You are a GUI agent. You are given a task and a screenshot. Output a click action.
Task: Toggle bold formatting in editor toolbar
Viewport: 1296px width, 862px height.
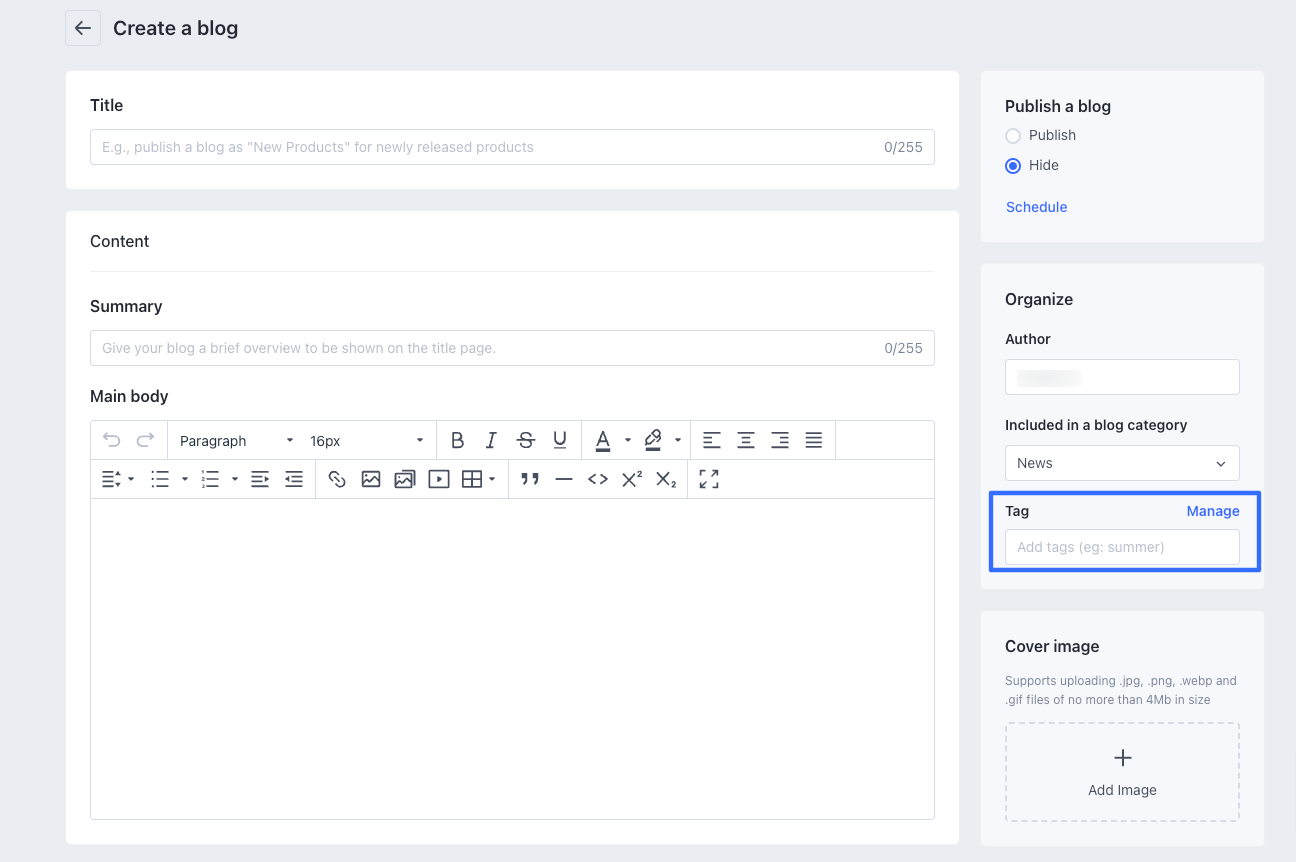tap(457, 440)
